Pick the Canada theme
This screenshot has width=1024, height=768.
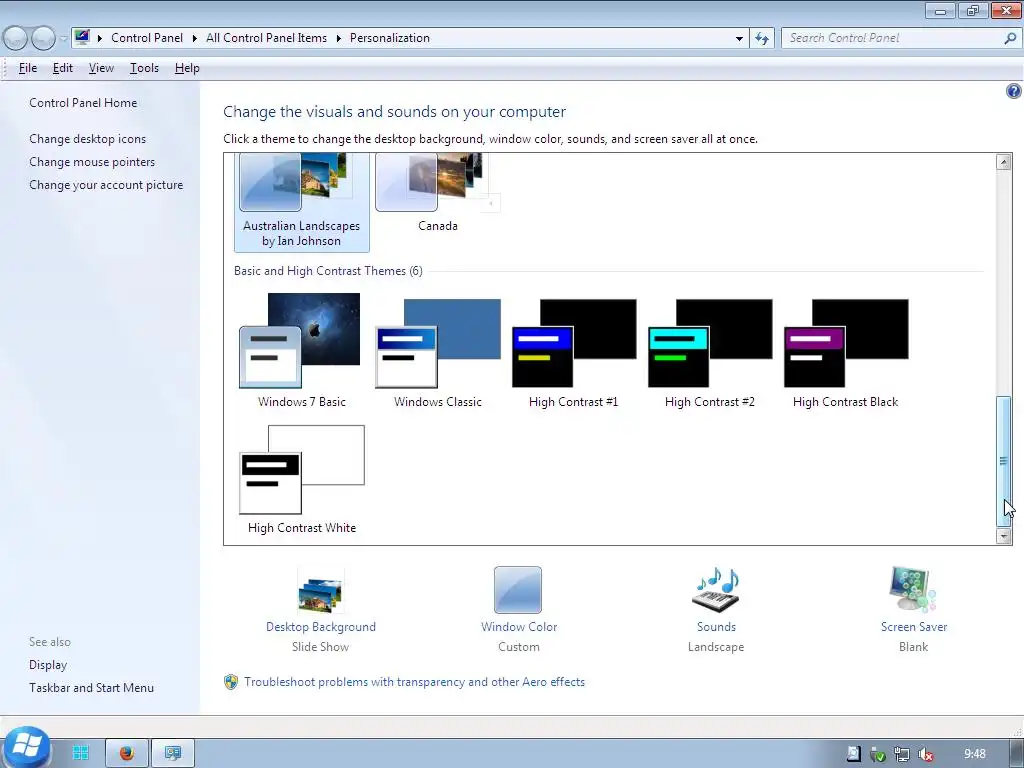[x=438, y=193]
